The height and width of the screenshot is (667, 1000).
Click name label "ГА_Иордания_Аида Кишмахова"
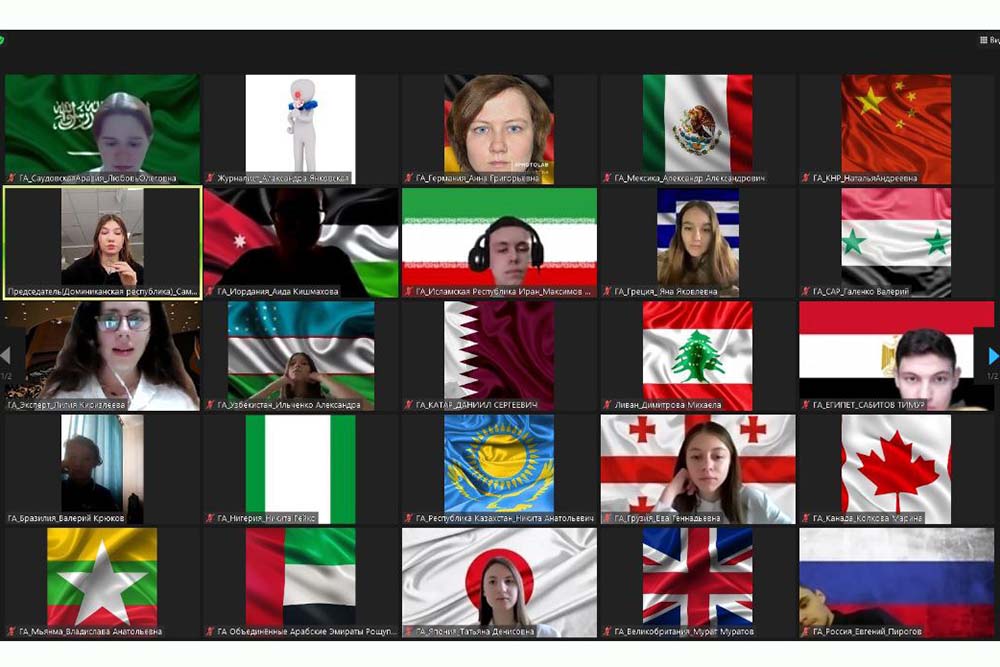click(x=278, y=292)
